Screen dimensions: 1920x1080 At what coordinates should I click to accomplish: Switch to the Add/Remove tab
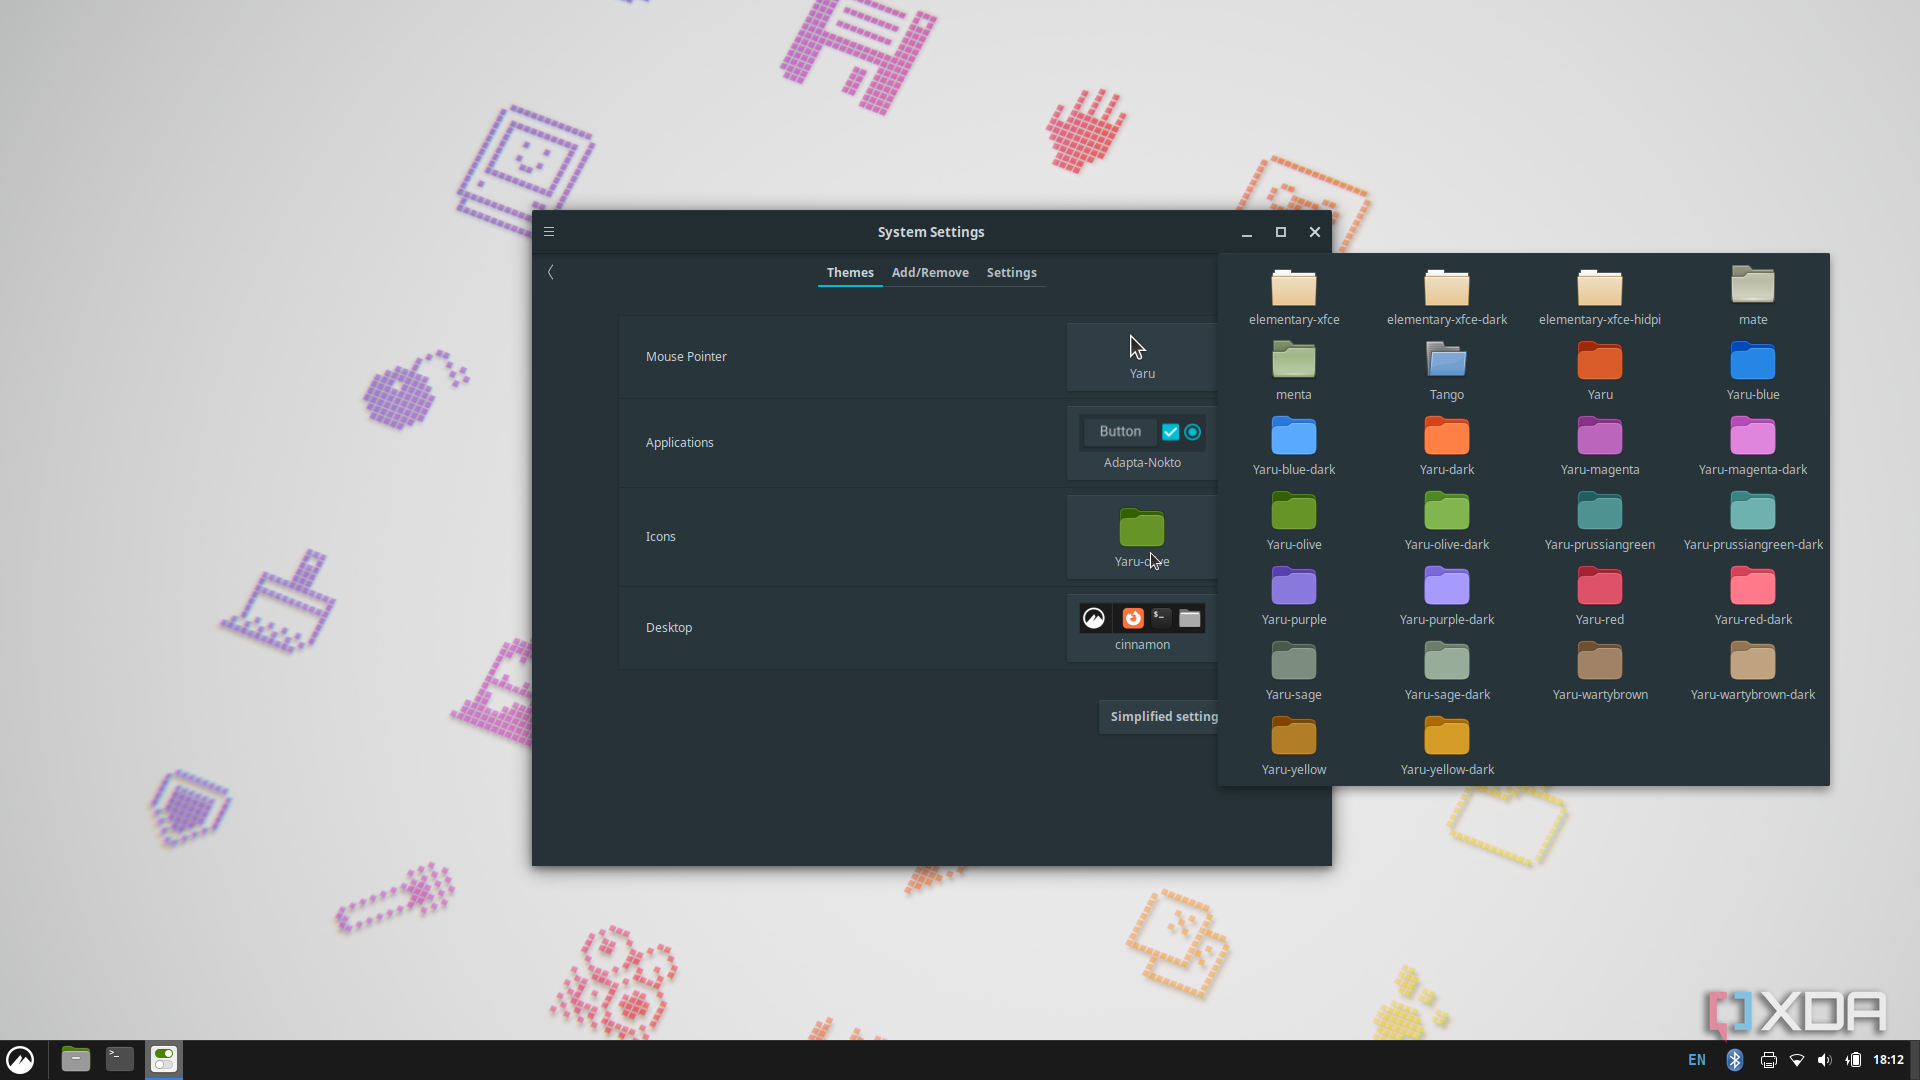pos(930,272)
